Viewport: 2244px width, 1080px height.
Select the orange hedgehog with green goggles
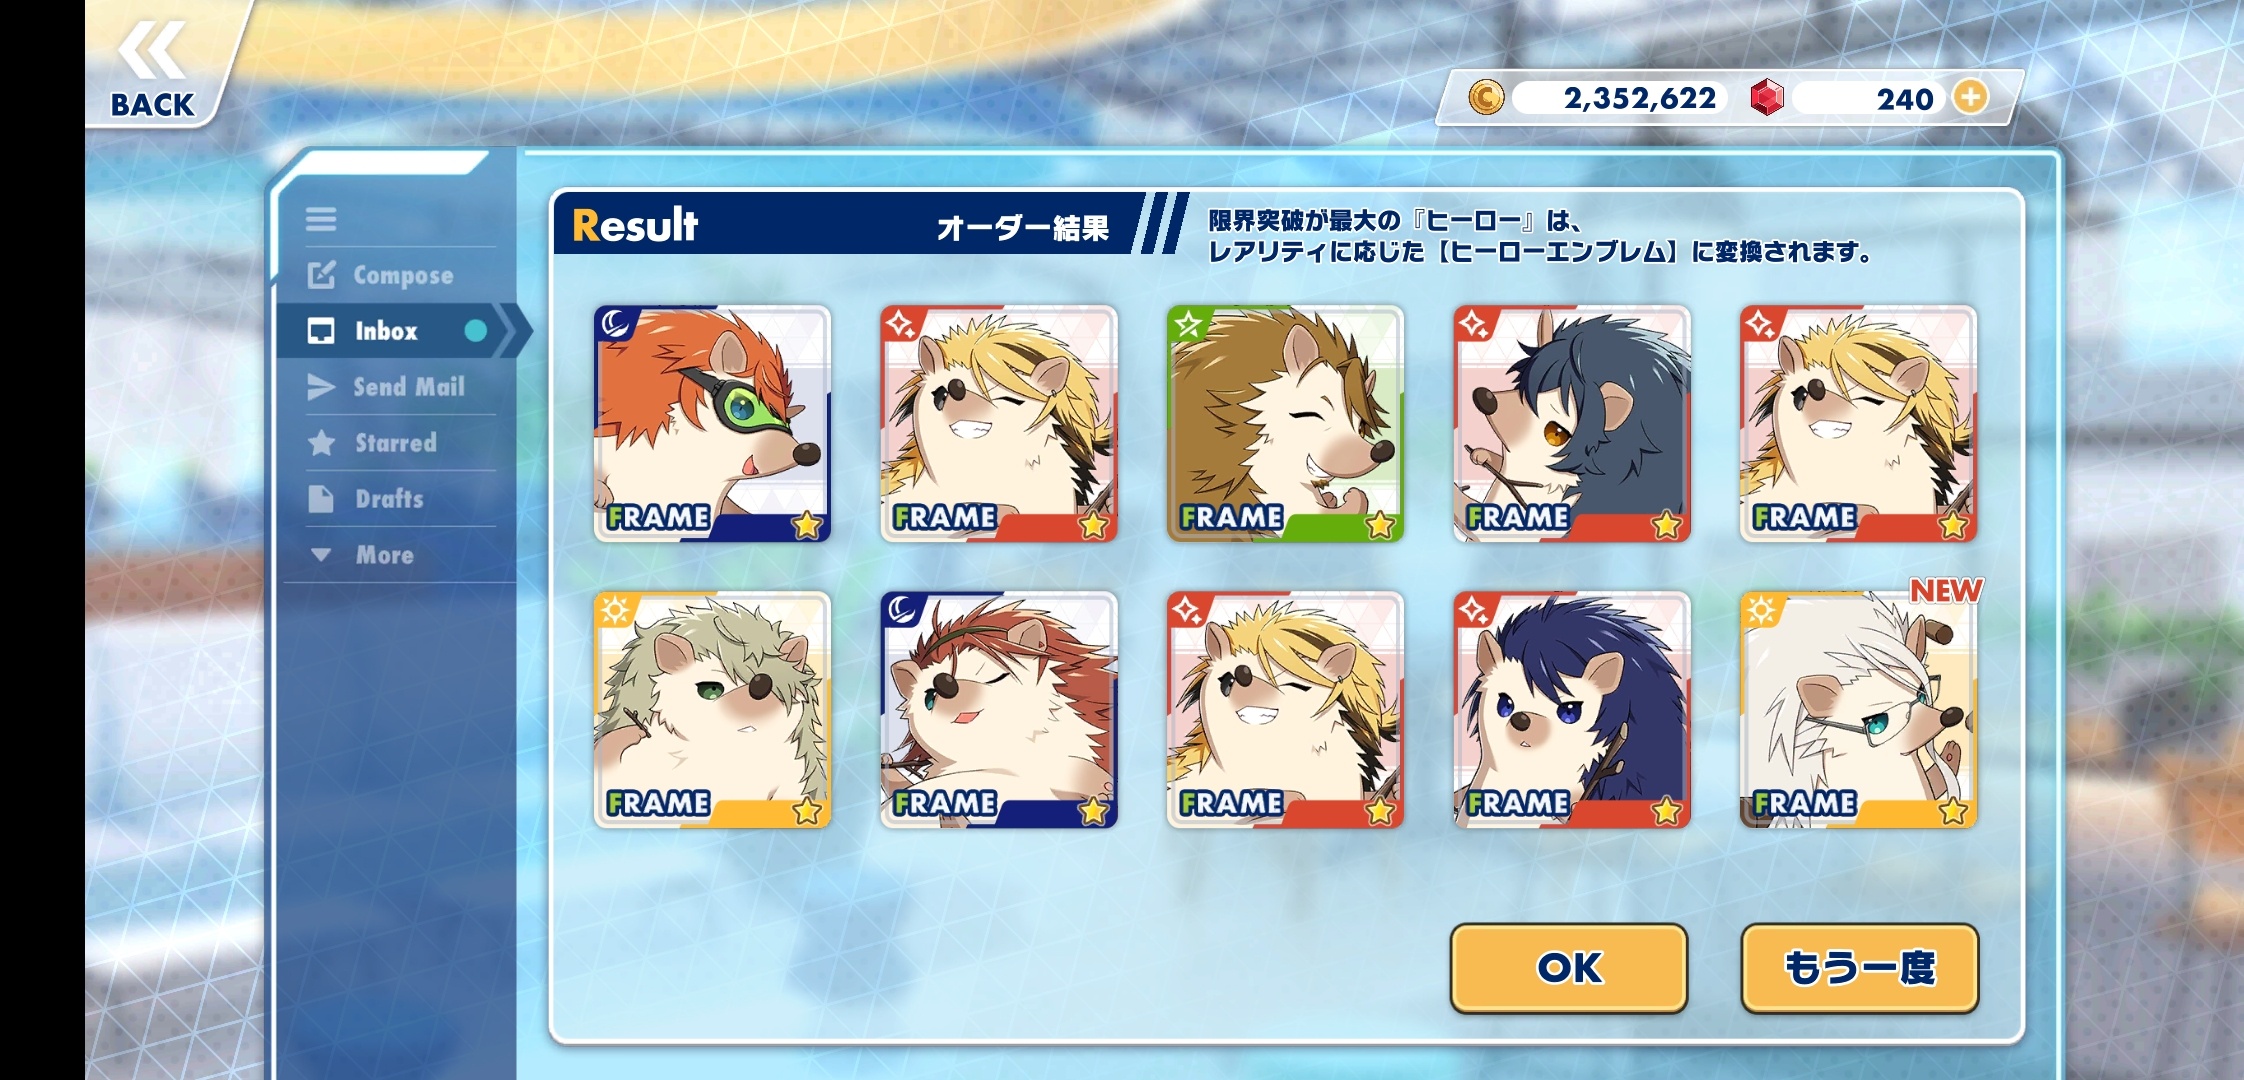pyautogui.click(x=712, y=424)
